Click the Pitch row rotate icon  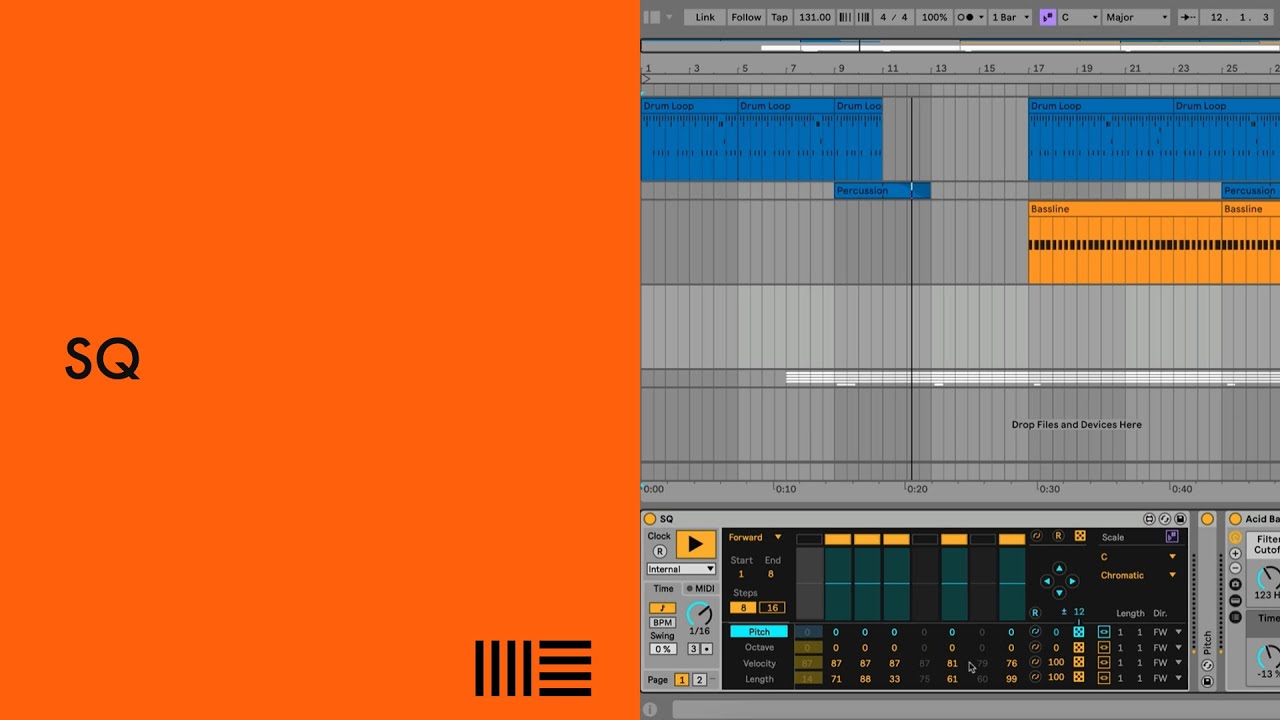pyautogui.click(x=1035, y=632)
